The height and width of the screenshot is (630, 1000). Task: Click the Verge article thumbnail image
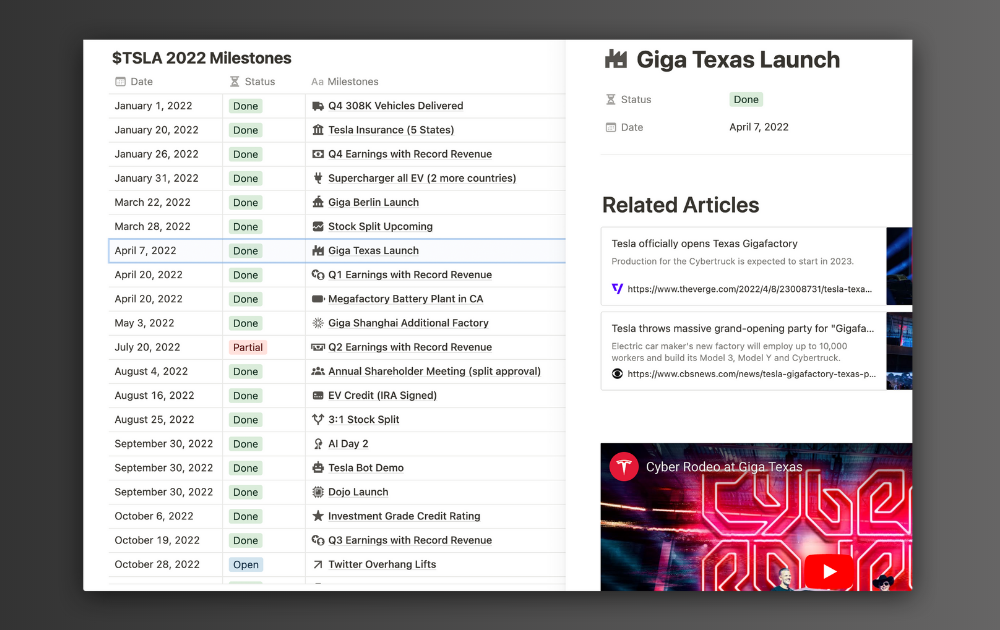point(899,266)
